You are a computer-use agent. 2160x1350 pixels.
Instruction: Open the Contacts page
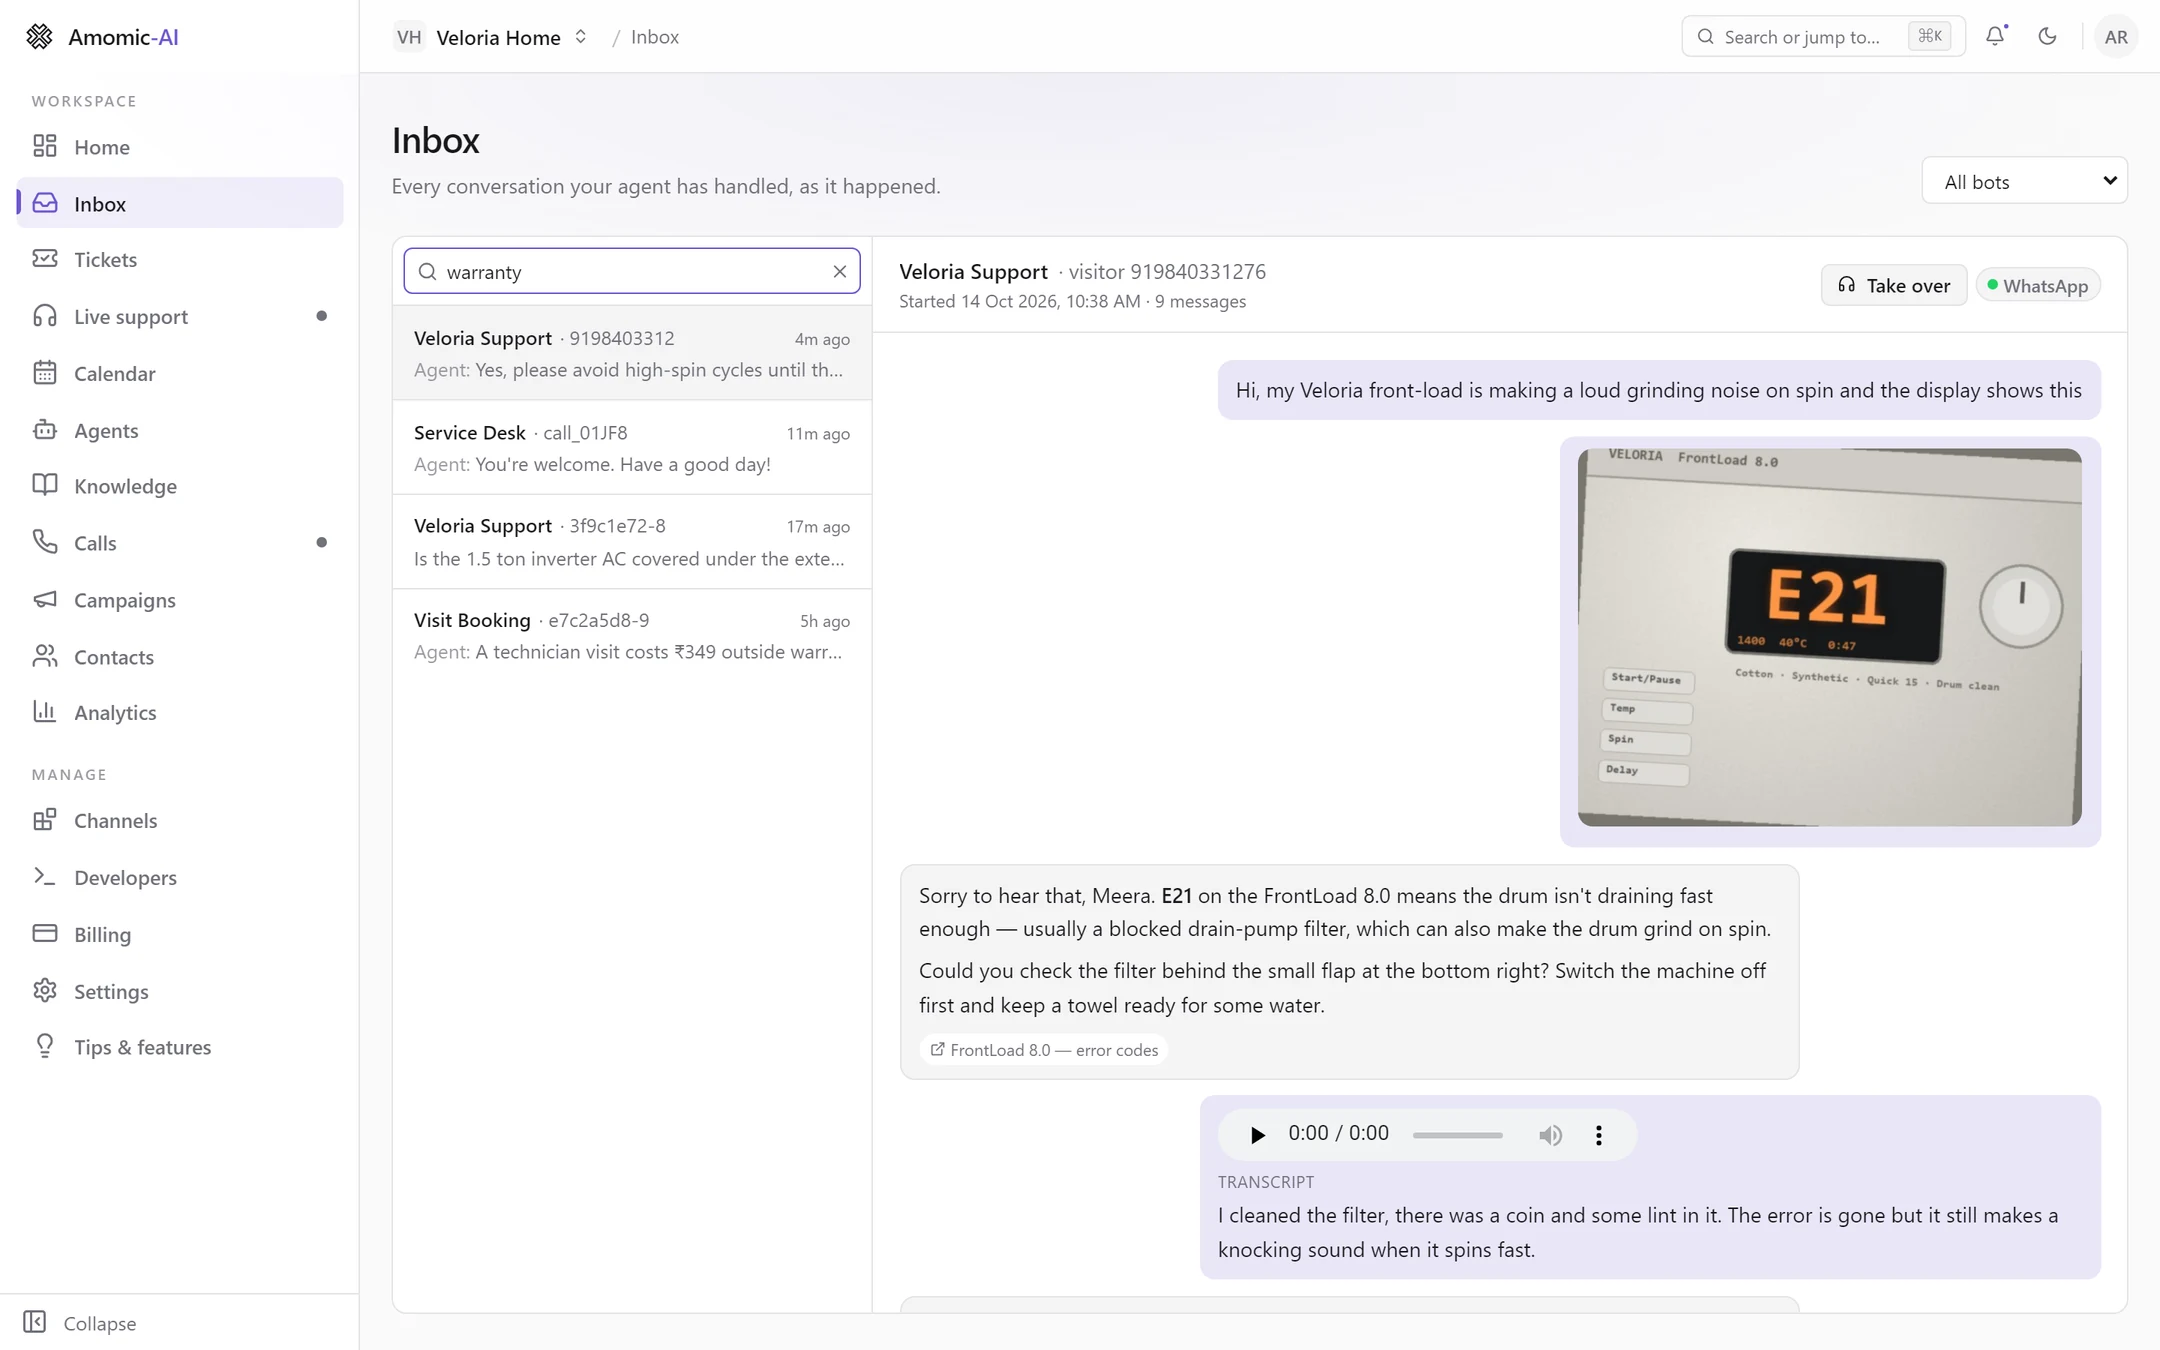(x=180, y=657)
